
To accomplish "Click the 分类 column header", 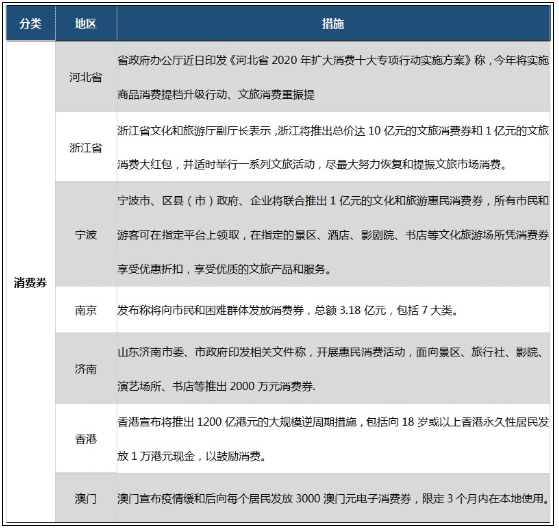I will (31, 24).
